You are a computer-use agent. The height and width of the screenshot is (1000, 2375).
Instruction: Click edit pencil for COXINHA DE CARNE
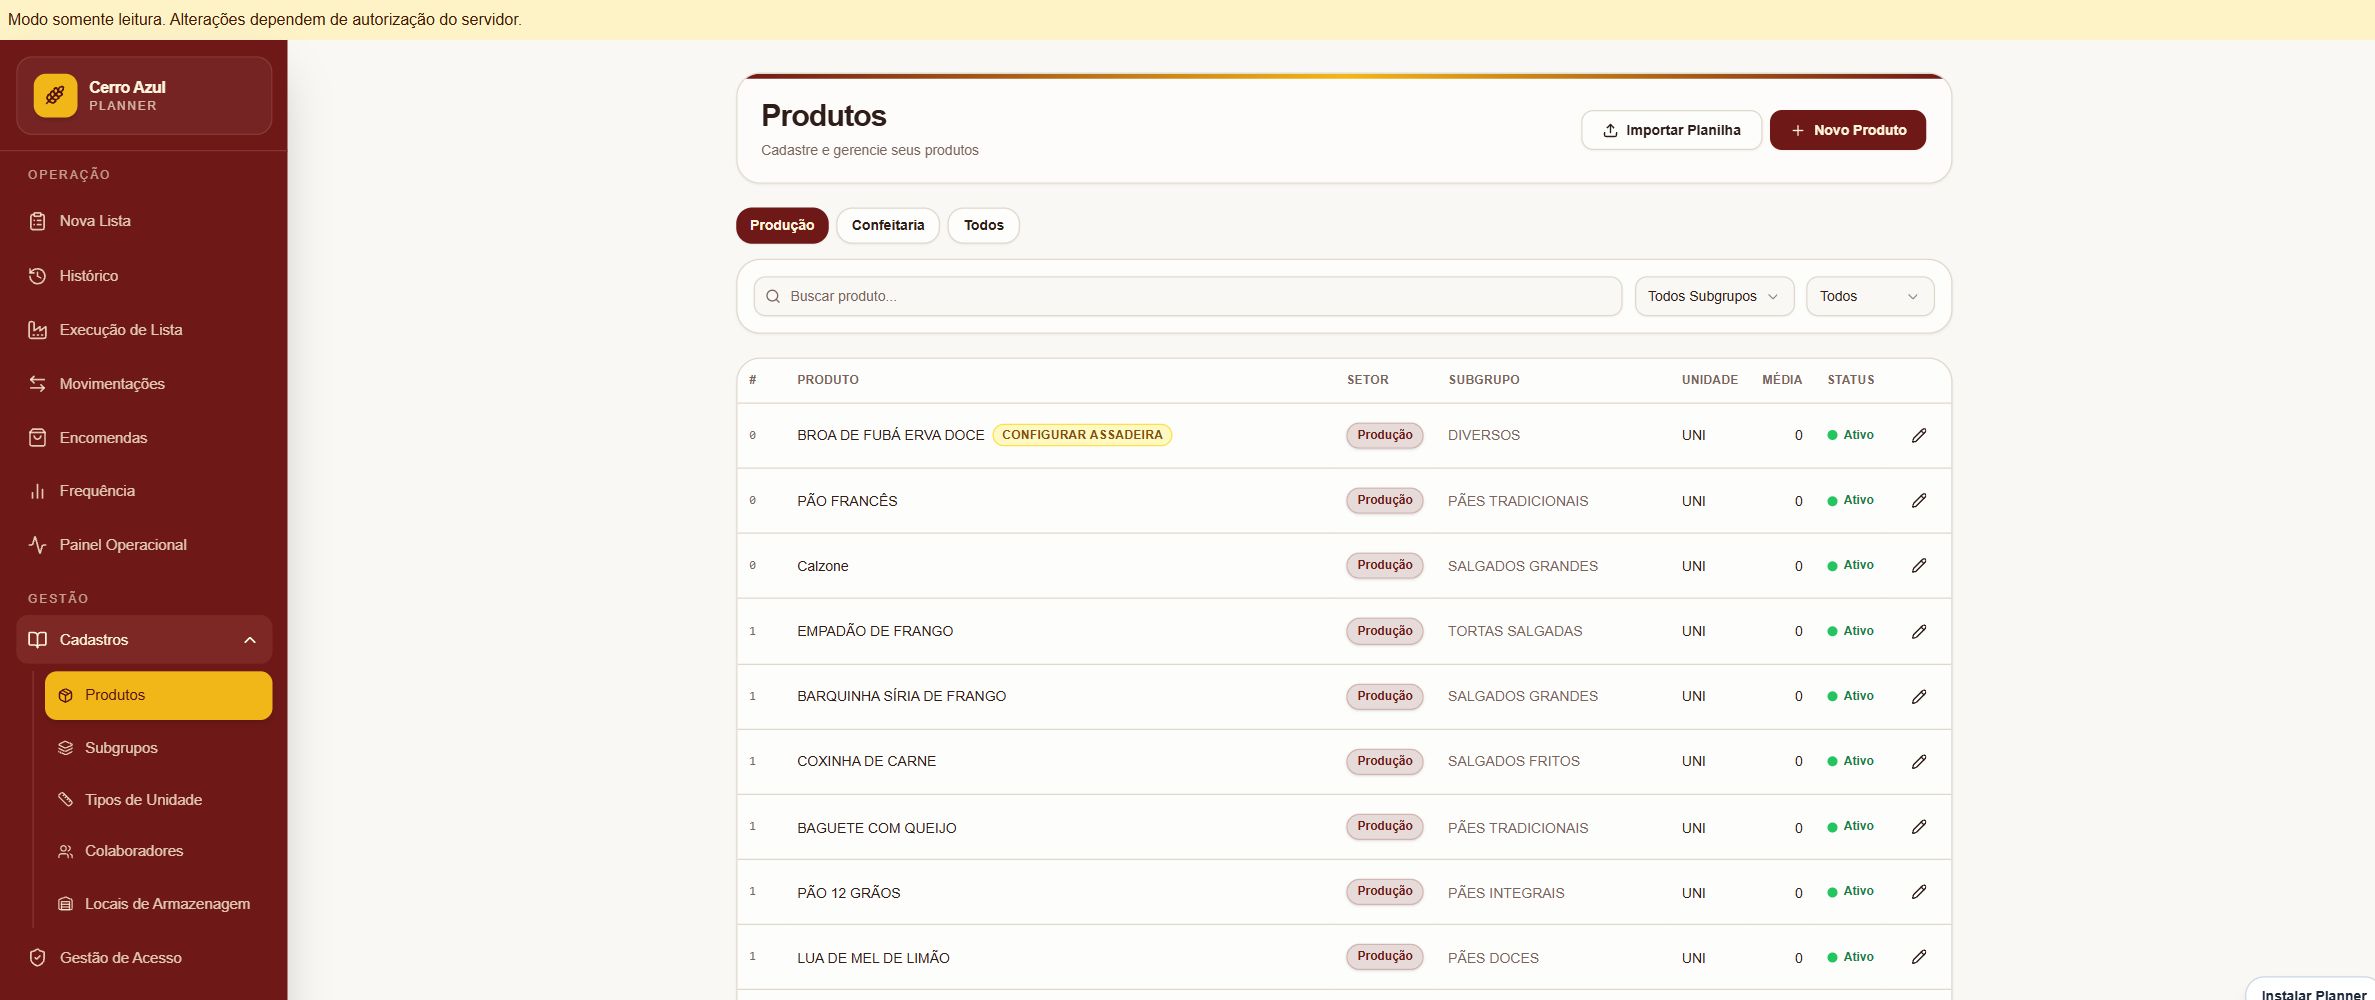(1918, 761)
